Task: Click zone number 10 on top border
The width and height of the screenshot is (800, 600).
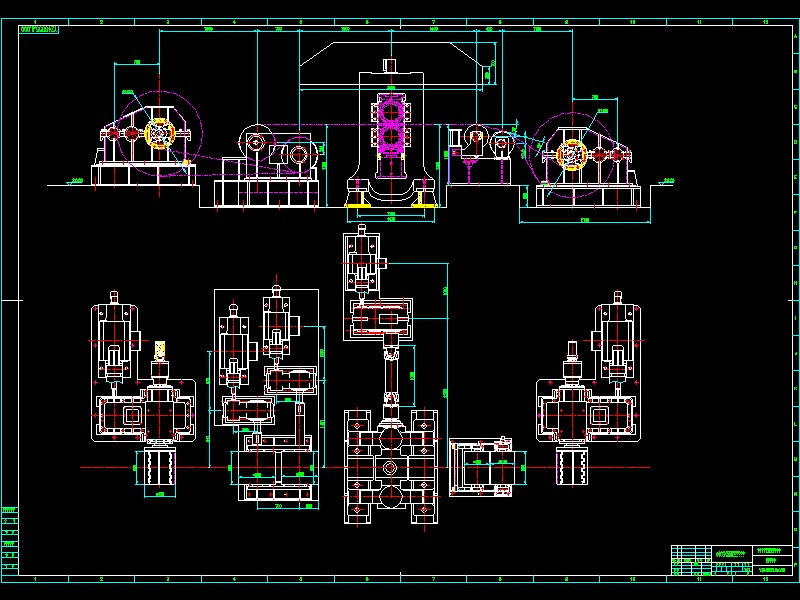Action: coord(633,22)
